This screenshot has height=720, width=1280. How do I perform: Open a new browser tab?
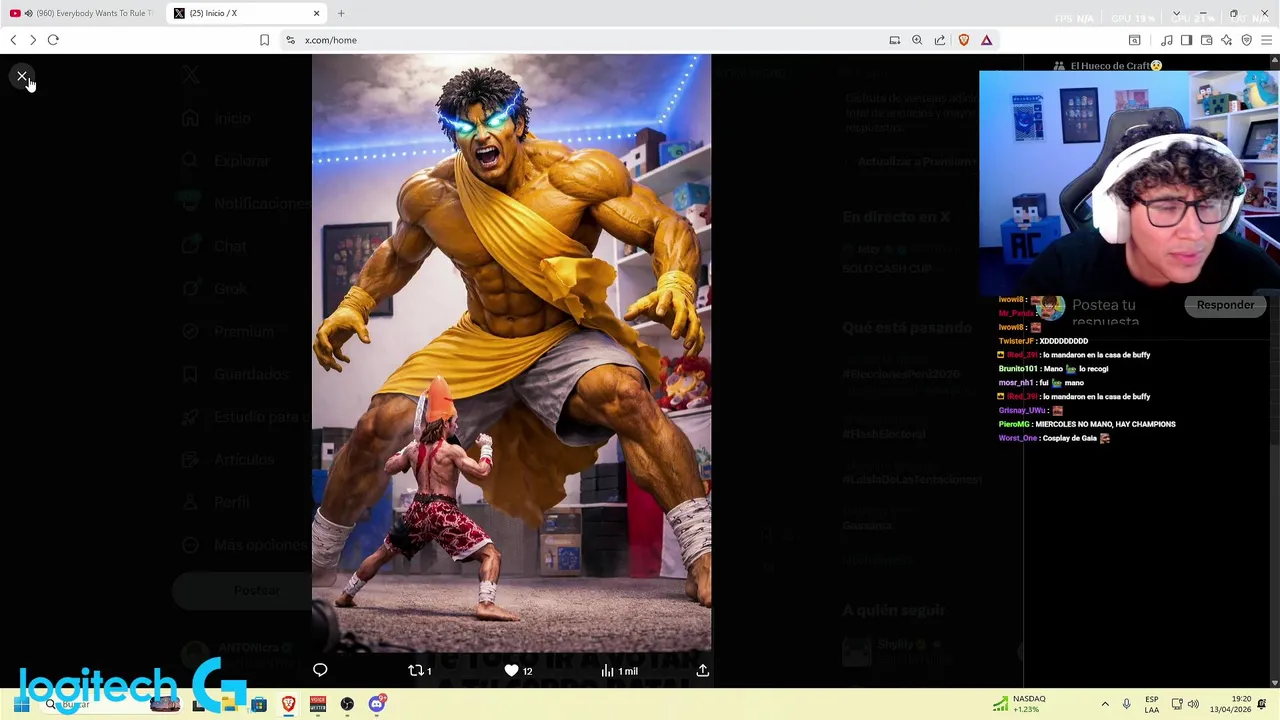(x=341, y=13)
